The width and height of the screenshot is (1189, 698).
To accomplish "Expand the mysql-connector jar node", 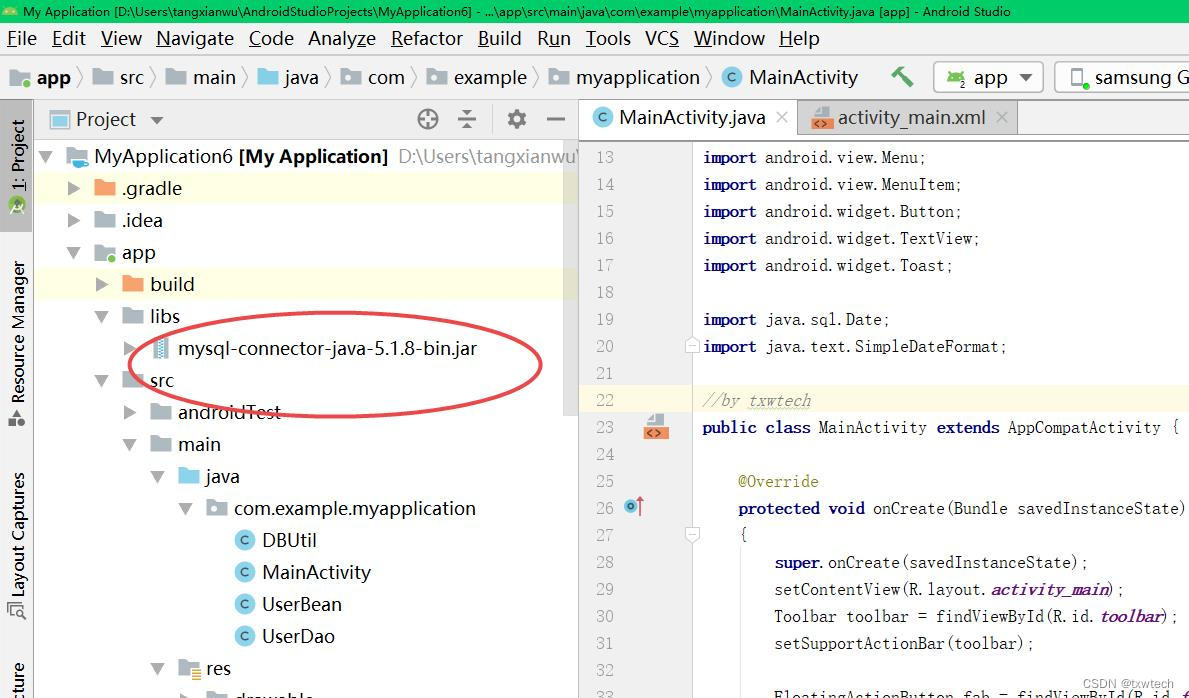I will [130, 348].
